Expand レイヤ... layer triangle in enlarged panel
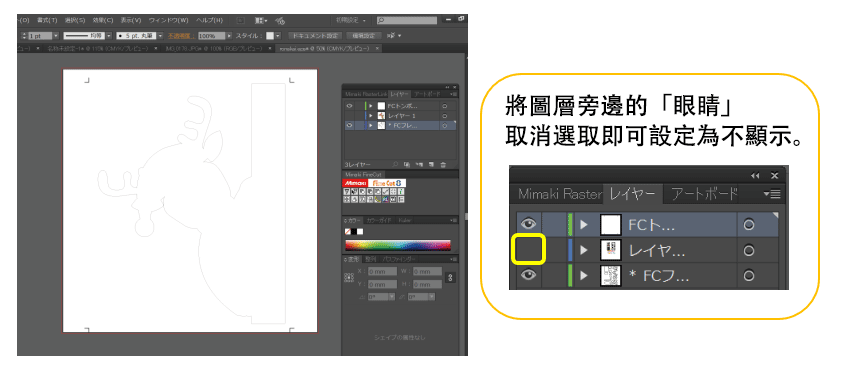The height and width of the screenshot is (369, 844). pos(584,250)
